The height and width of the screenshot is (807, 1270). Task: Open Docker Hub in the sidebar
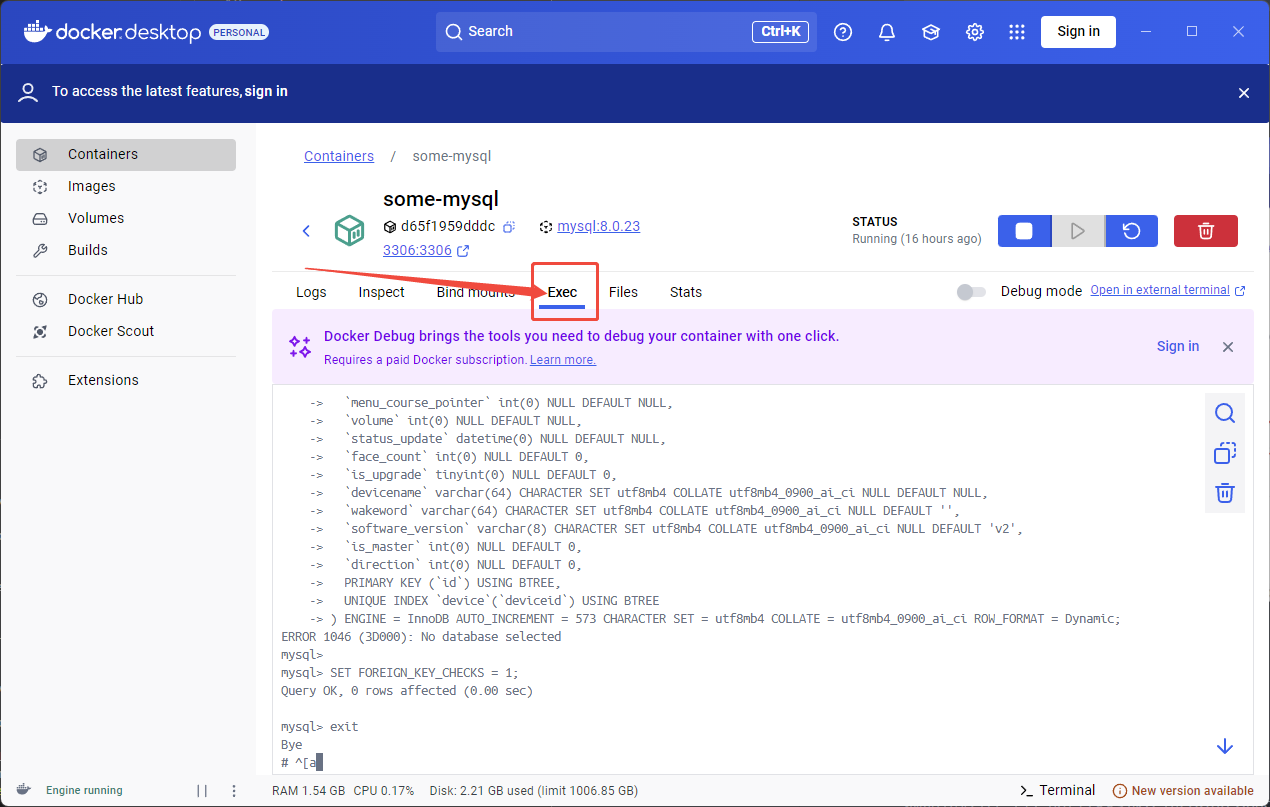tap(126, 299)
